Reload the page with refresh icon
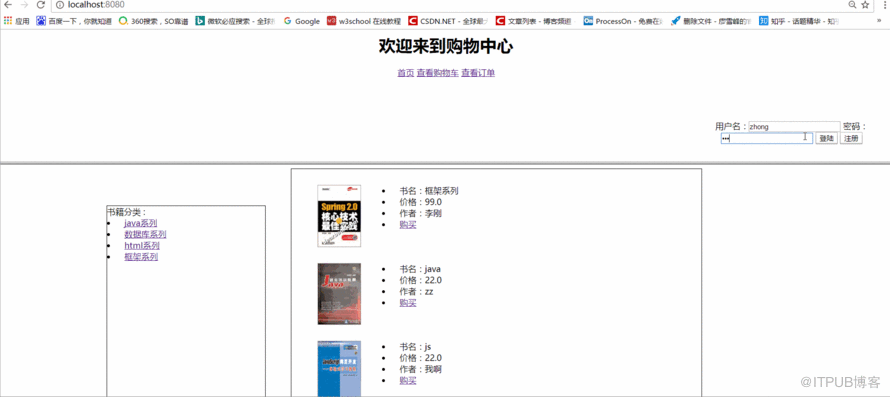The width and height of the screenshot is (890, 397). [x=40, y=5]
